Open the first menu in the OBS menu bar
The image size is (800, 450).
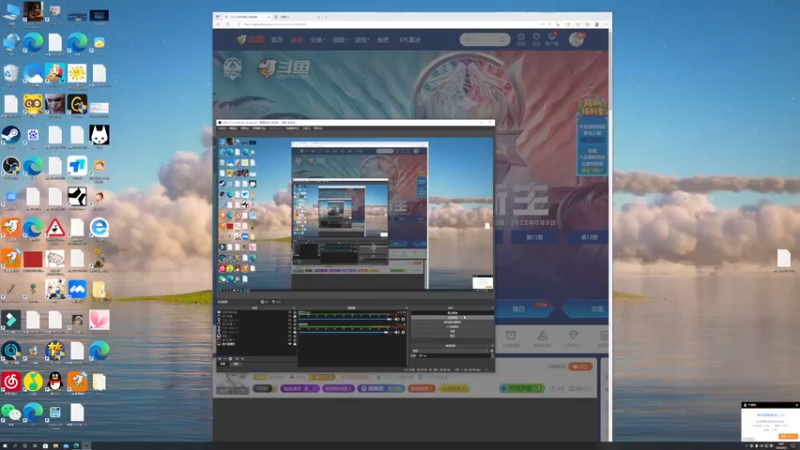click(x=222, y=129)
